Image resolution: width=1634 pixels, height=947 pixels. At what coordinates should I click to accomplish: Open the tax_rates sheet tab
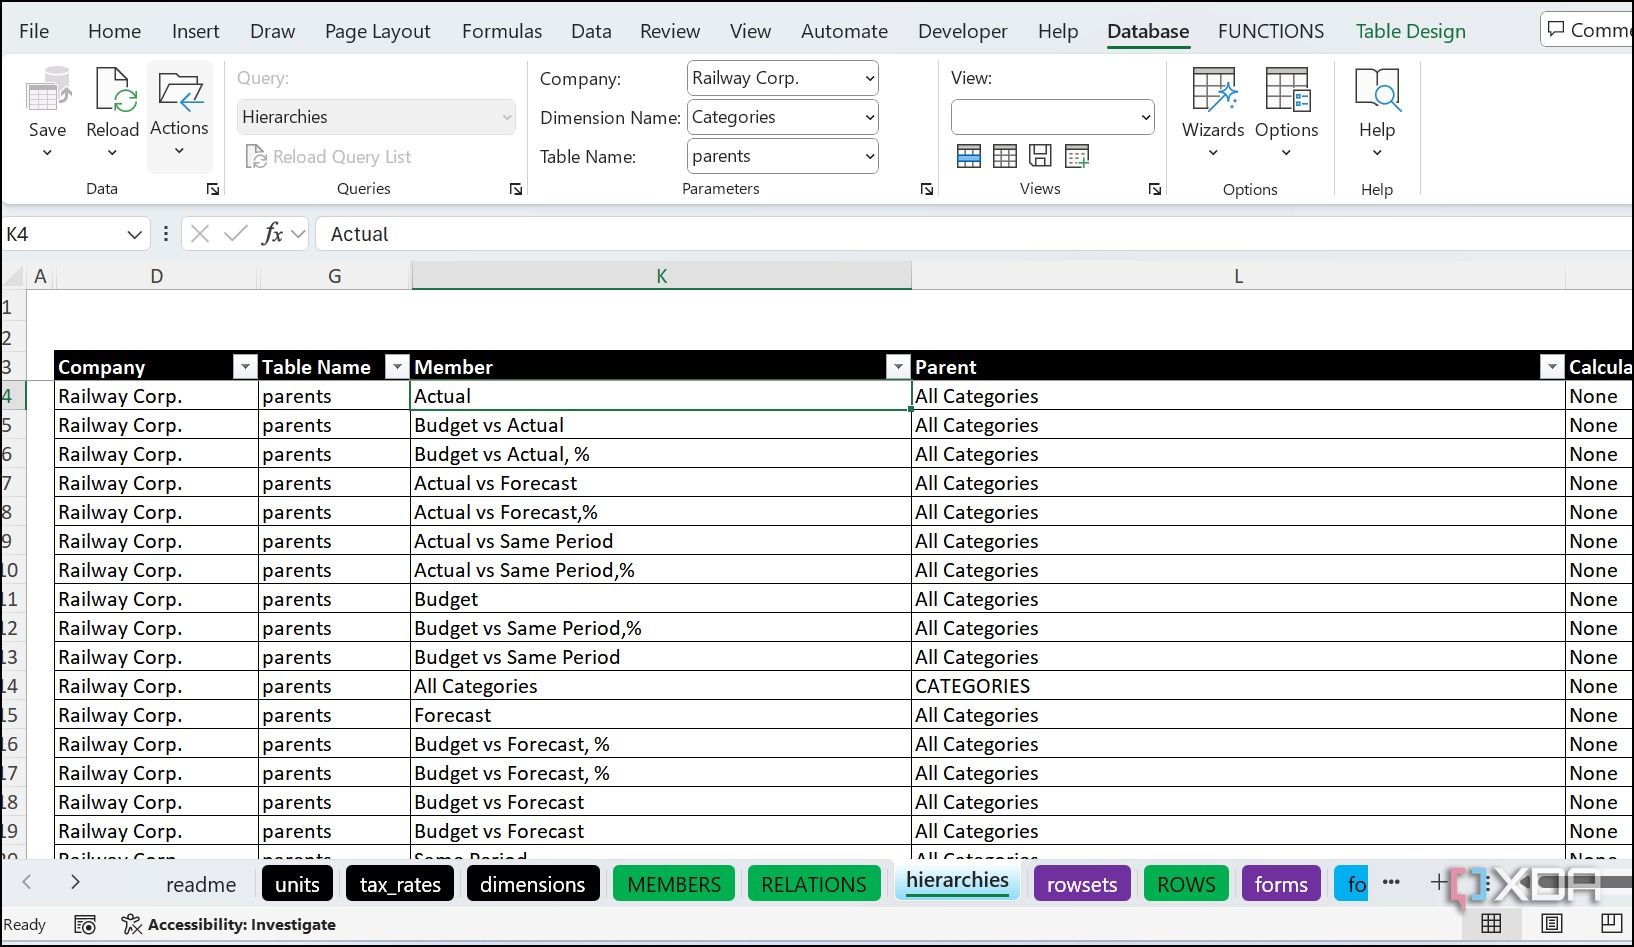pyautogui.click(x=400, y=884)
